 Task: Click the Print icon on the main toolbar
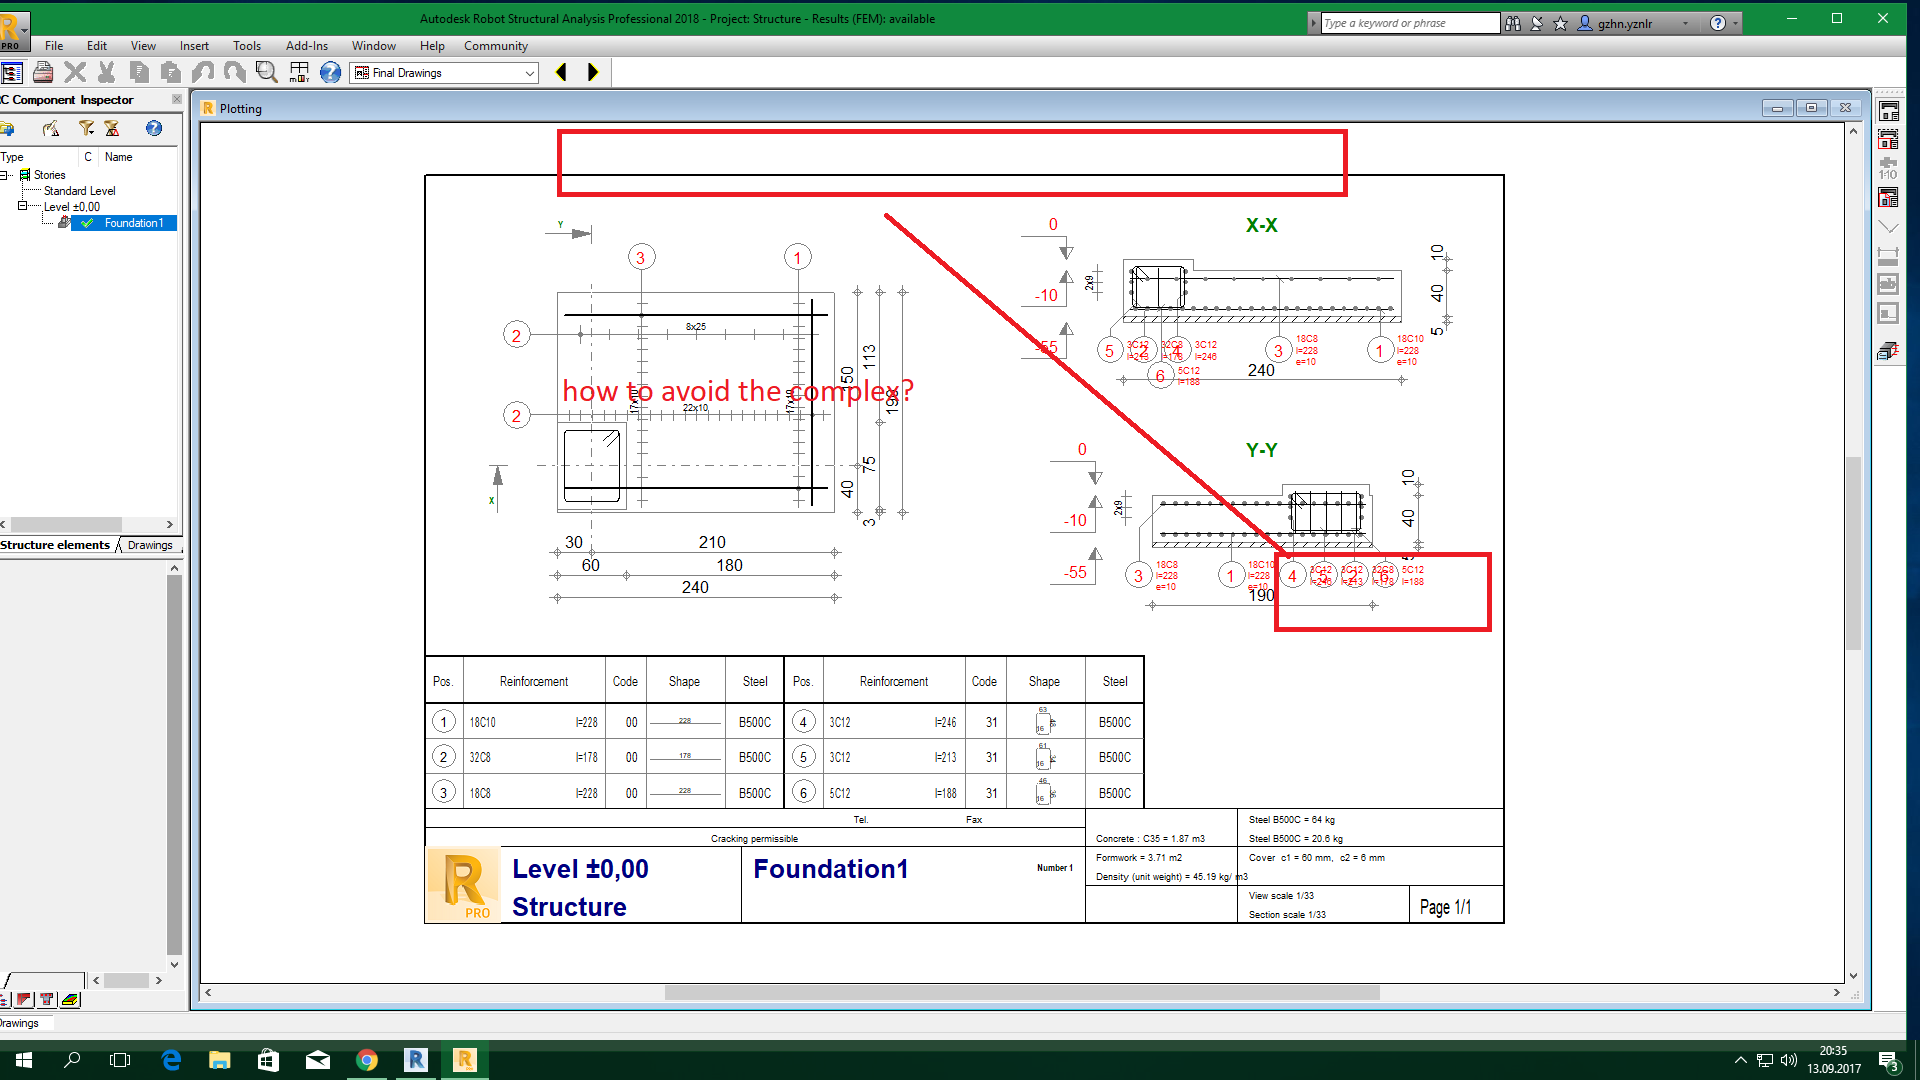coord(43,72)
